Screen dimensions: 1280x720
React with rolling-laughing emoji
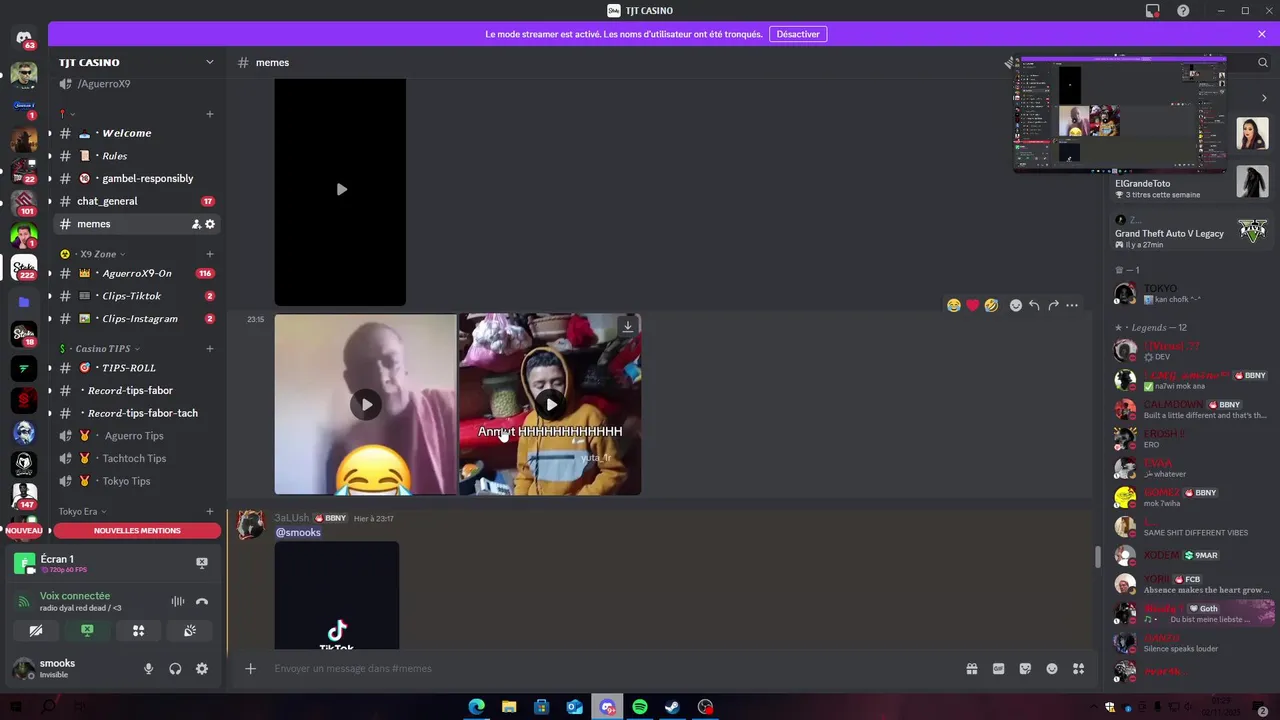(991, 305)
